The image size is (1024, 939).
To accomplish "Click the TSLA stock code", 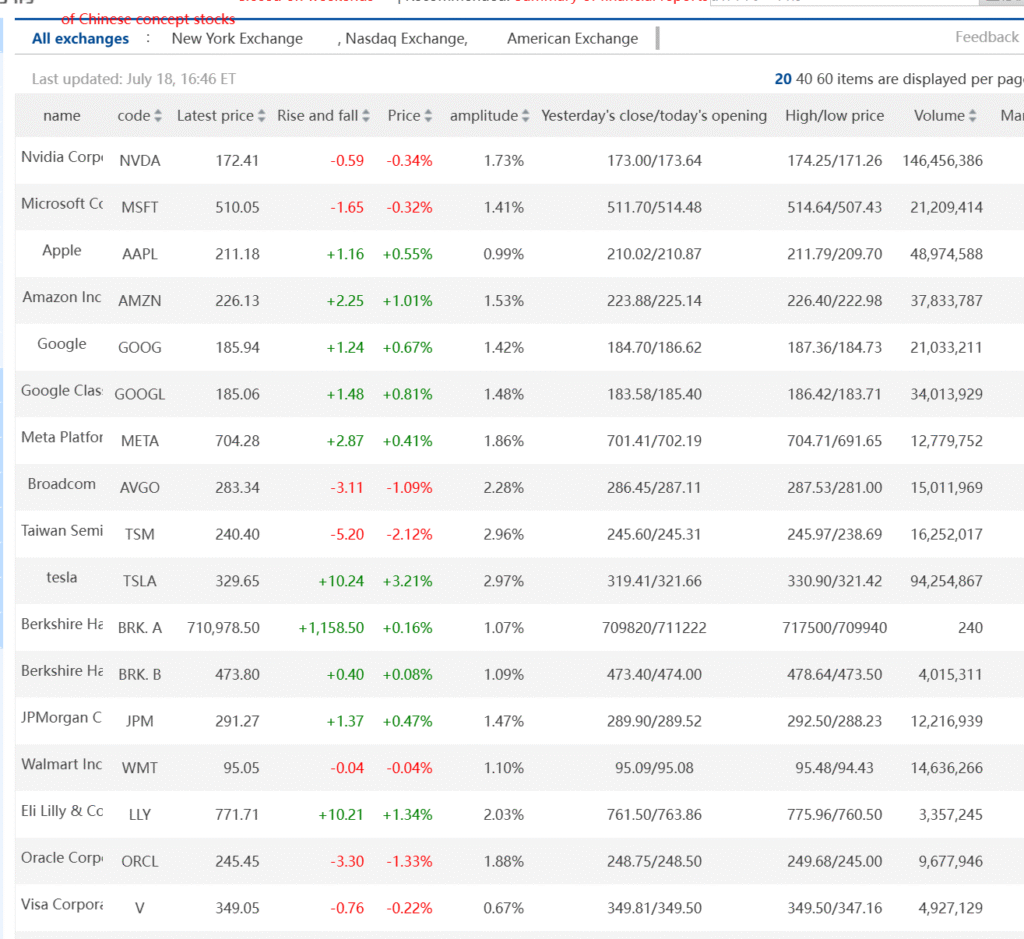I will point(140,581).
